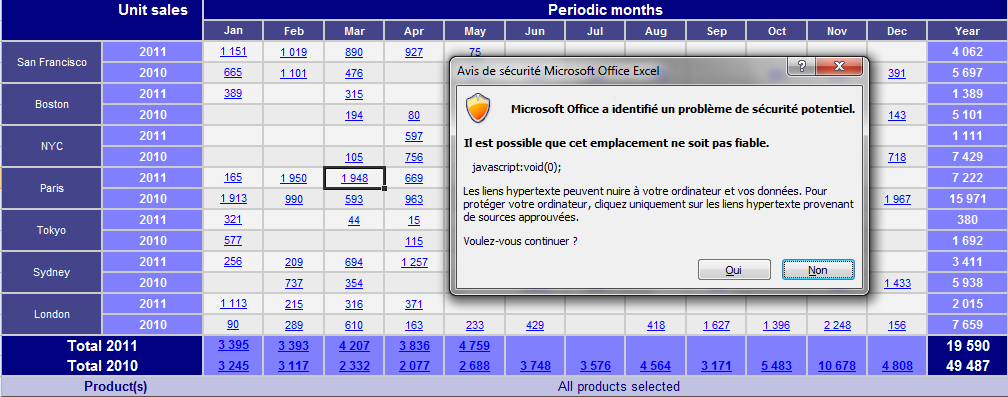Open Sydney 2010 Dec link 1 433
Image resolution: width=1008 pixels, height=397 pixels.
pyautogui.click(x=897, y=283)
